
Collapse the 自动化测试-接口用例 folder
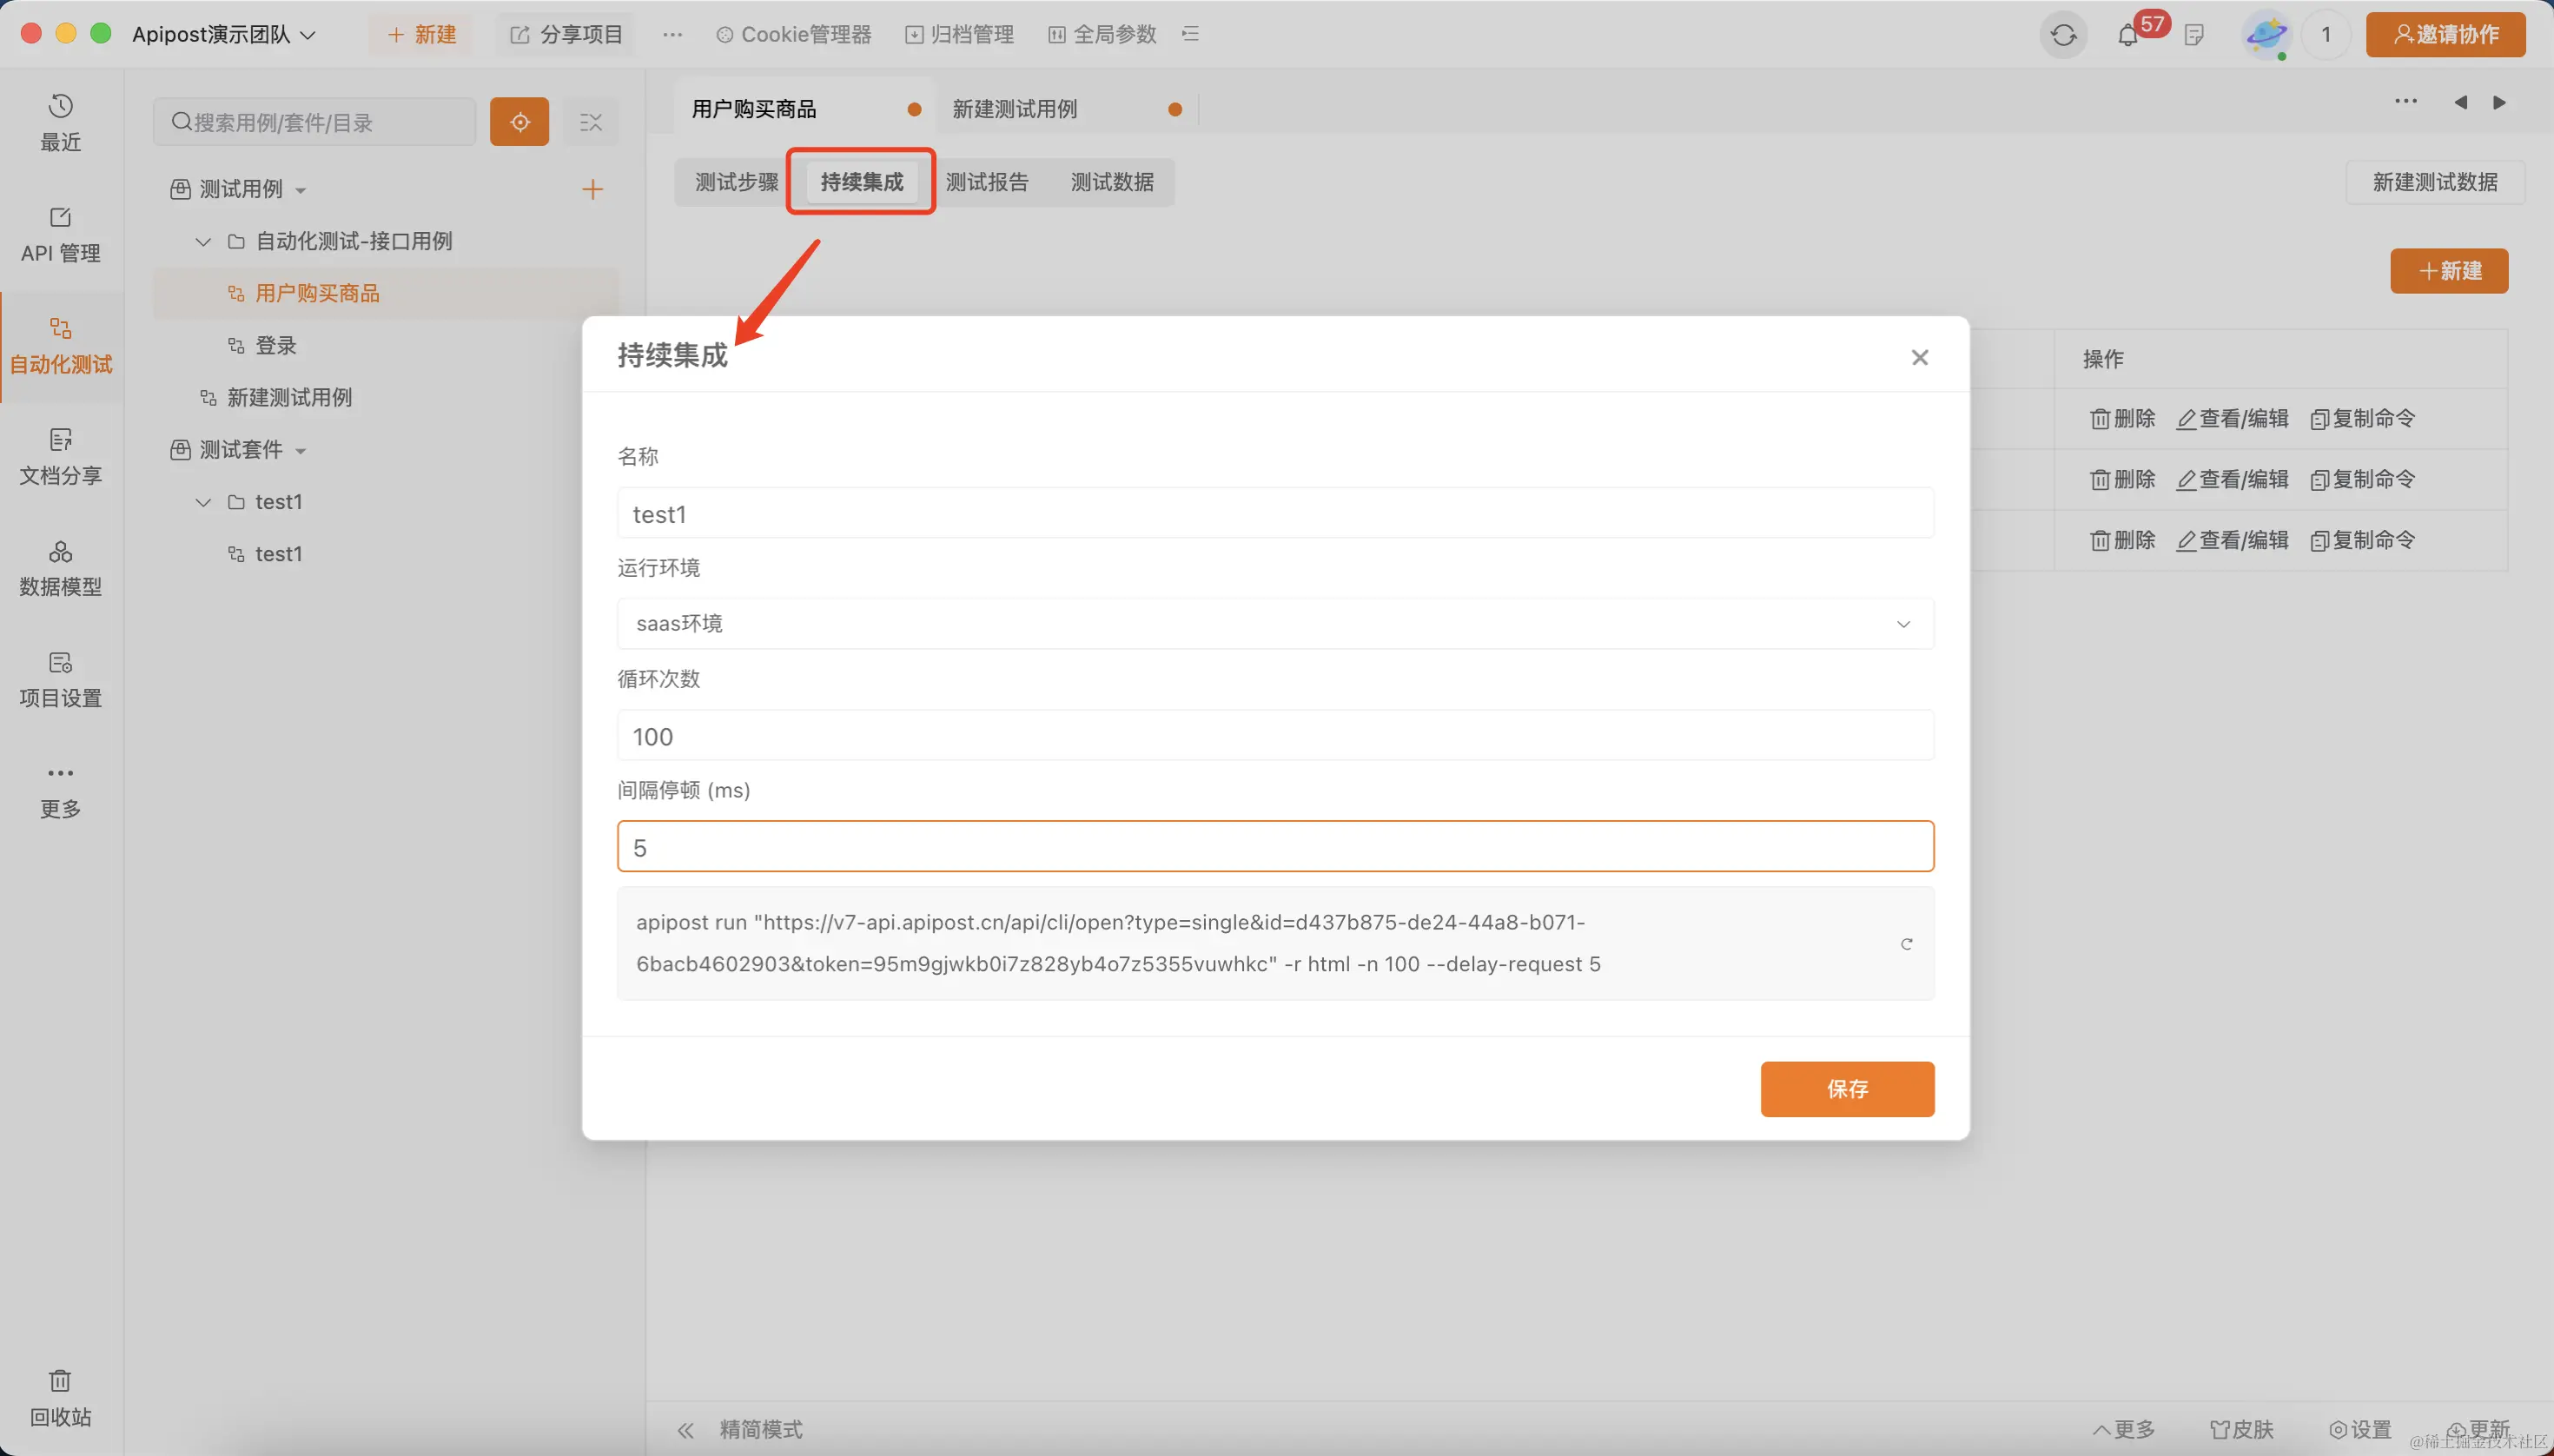click(x=203, y=241)
